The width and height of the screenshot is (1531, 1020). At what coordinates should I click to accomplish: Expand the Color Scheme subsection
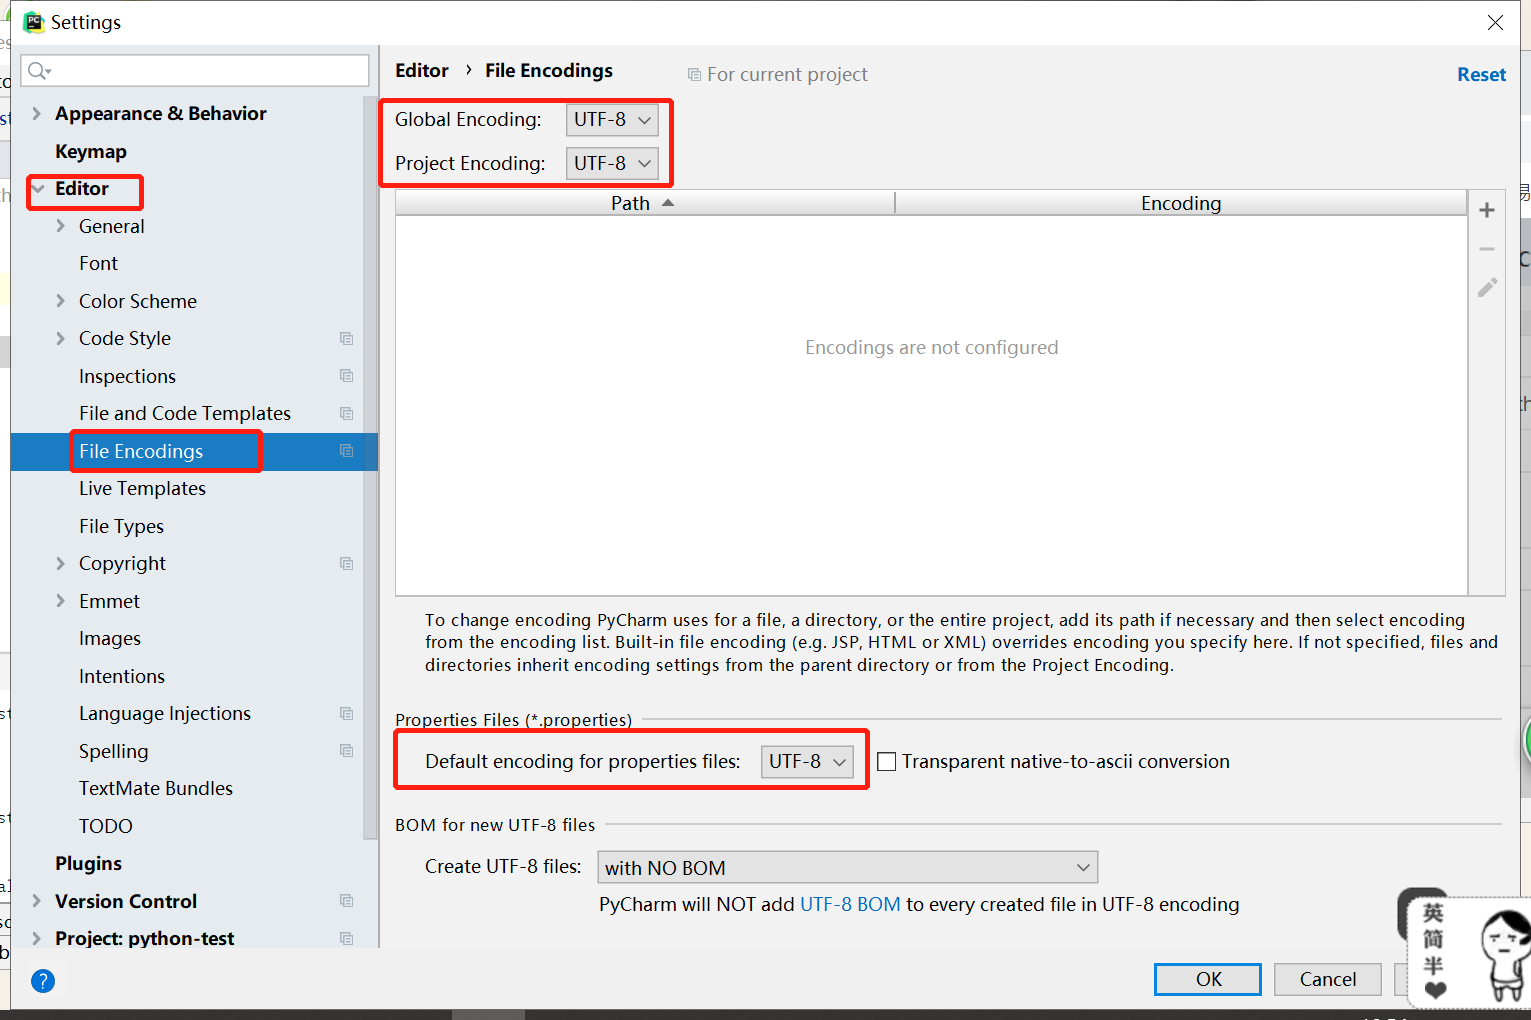61,301
